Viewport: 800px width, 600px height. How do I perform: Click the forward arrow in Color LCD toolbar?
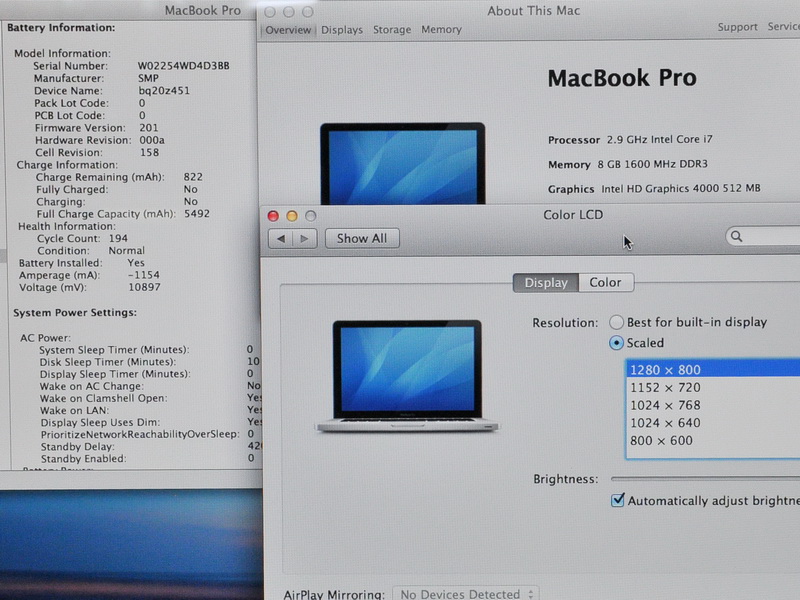[305, 238]
